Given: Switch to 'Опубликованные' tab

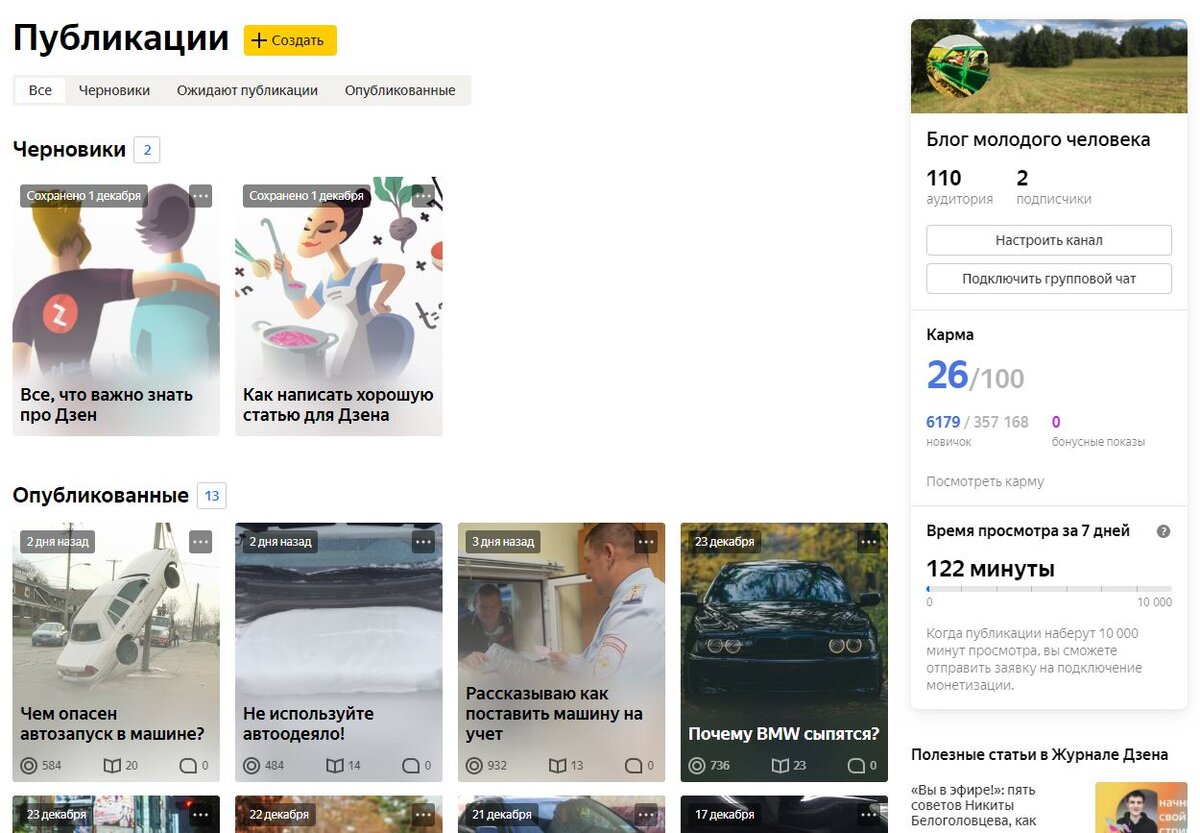Looking at the screenshot, I should [400, 90].
